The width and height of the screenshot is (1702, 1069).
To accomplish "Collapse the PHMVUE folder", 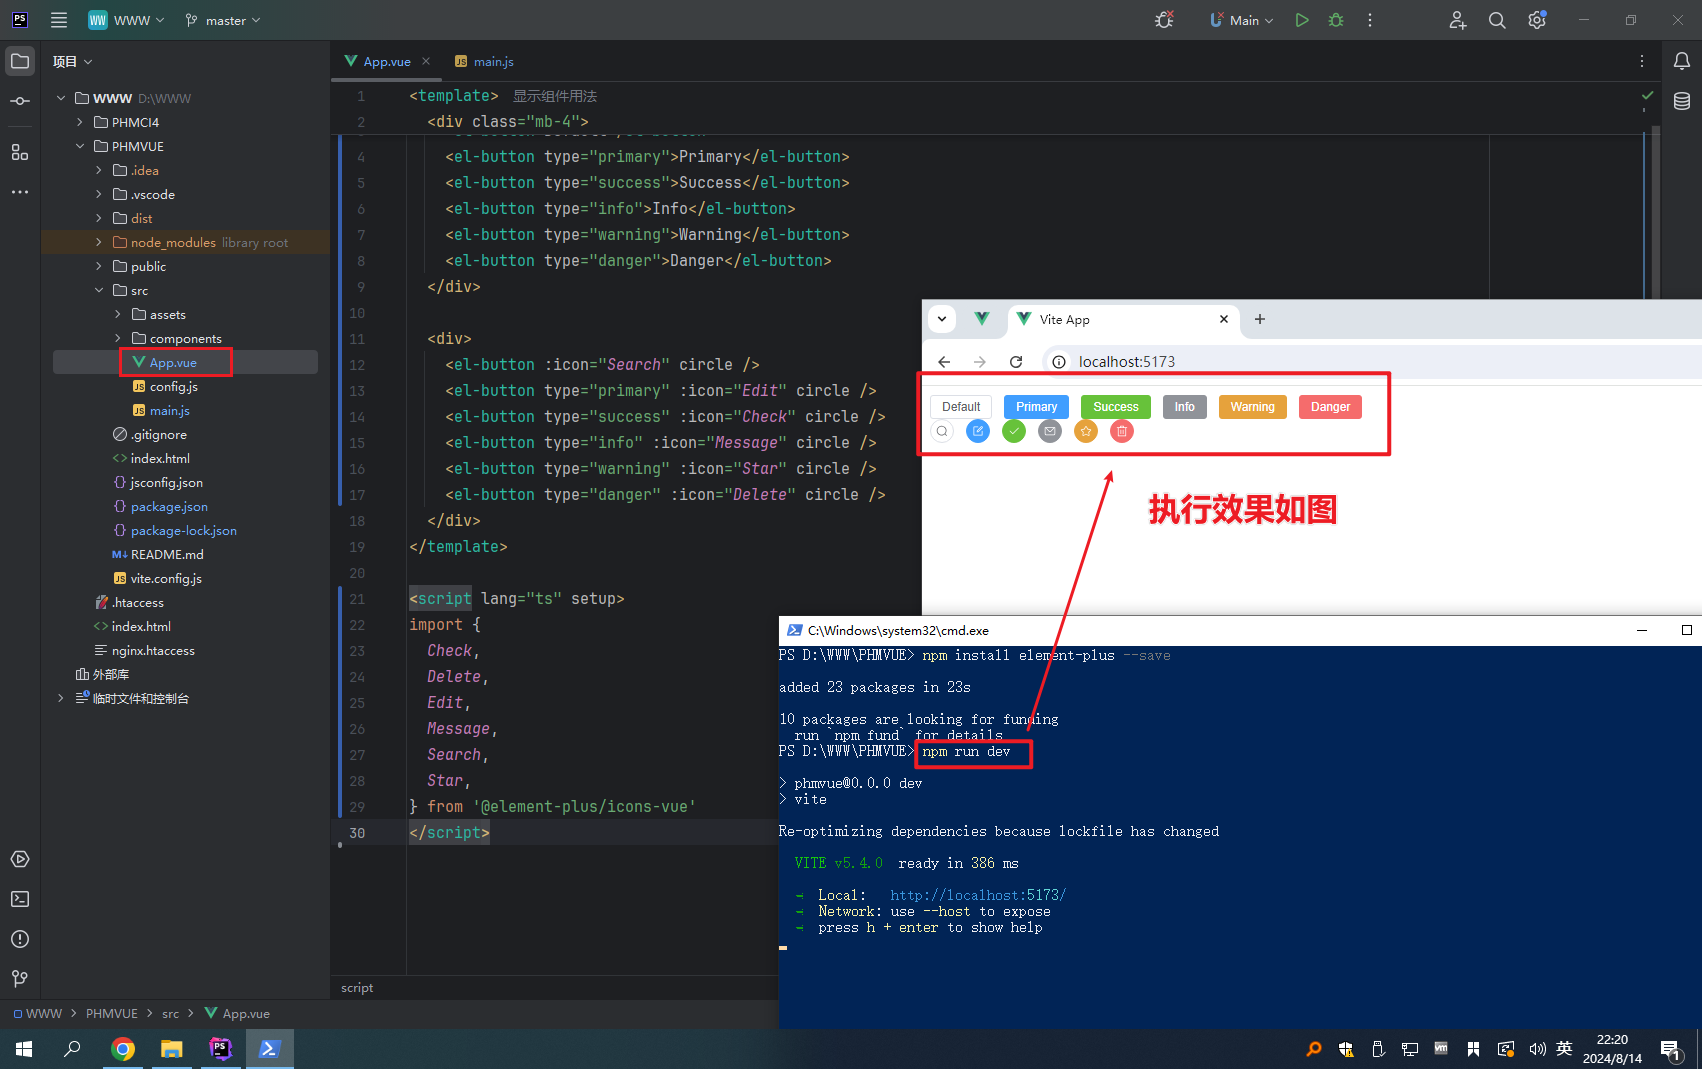I will point(80,146).
